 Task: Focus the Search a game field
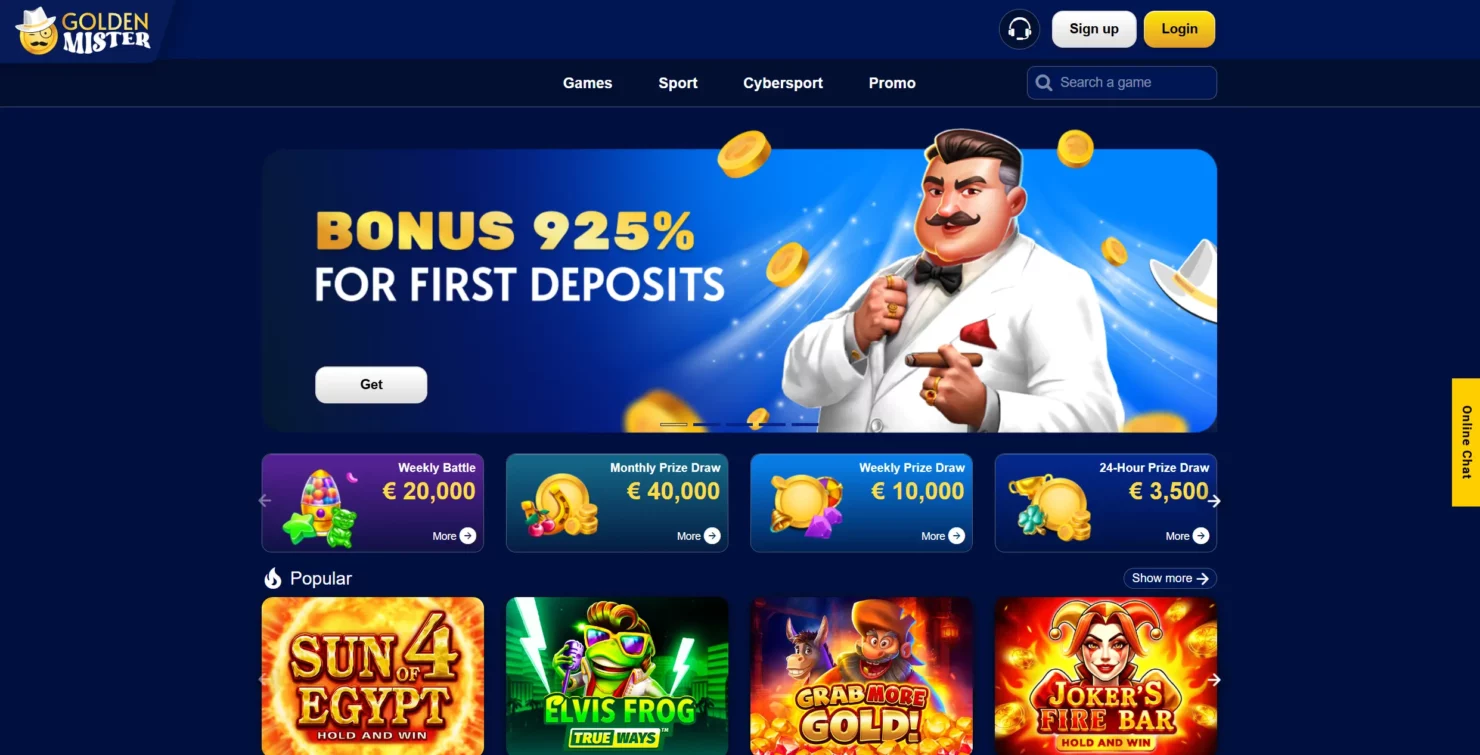[x=1122, y=83]
